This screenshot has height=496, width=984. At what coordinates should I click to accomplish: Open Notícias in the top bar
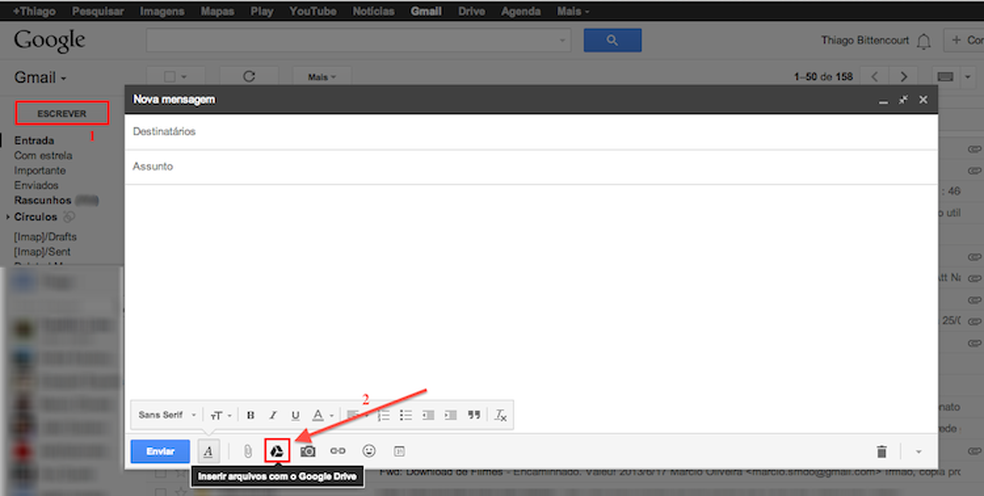[373, 11]
